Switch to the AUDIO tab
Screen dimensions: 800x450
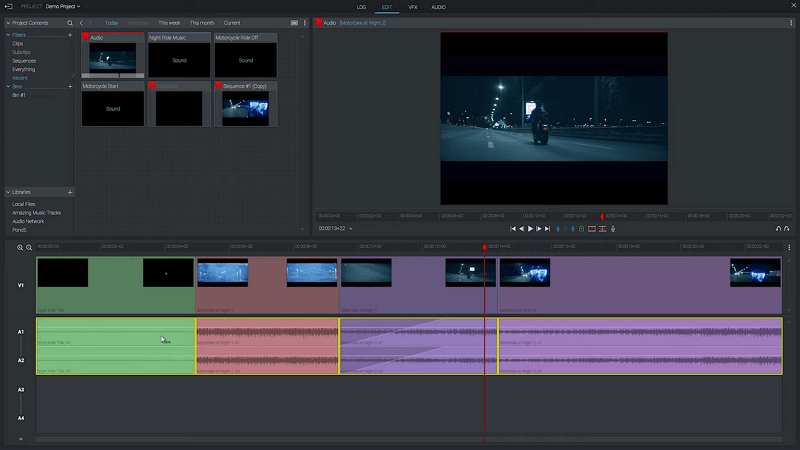pos(438,7)
